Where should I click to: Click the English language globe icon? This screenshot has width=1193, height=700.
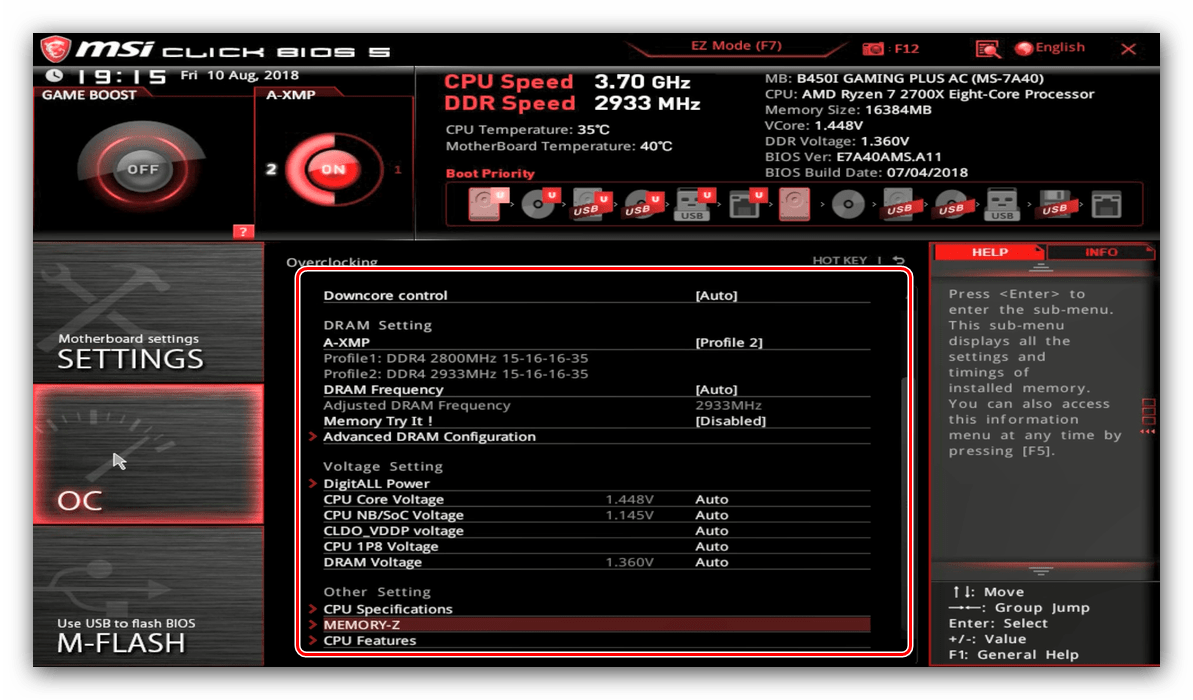coord(1023,48)
